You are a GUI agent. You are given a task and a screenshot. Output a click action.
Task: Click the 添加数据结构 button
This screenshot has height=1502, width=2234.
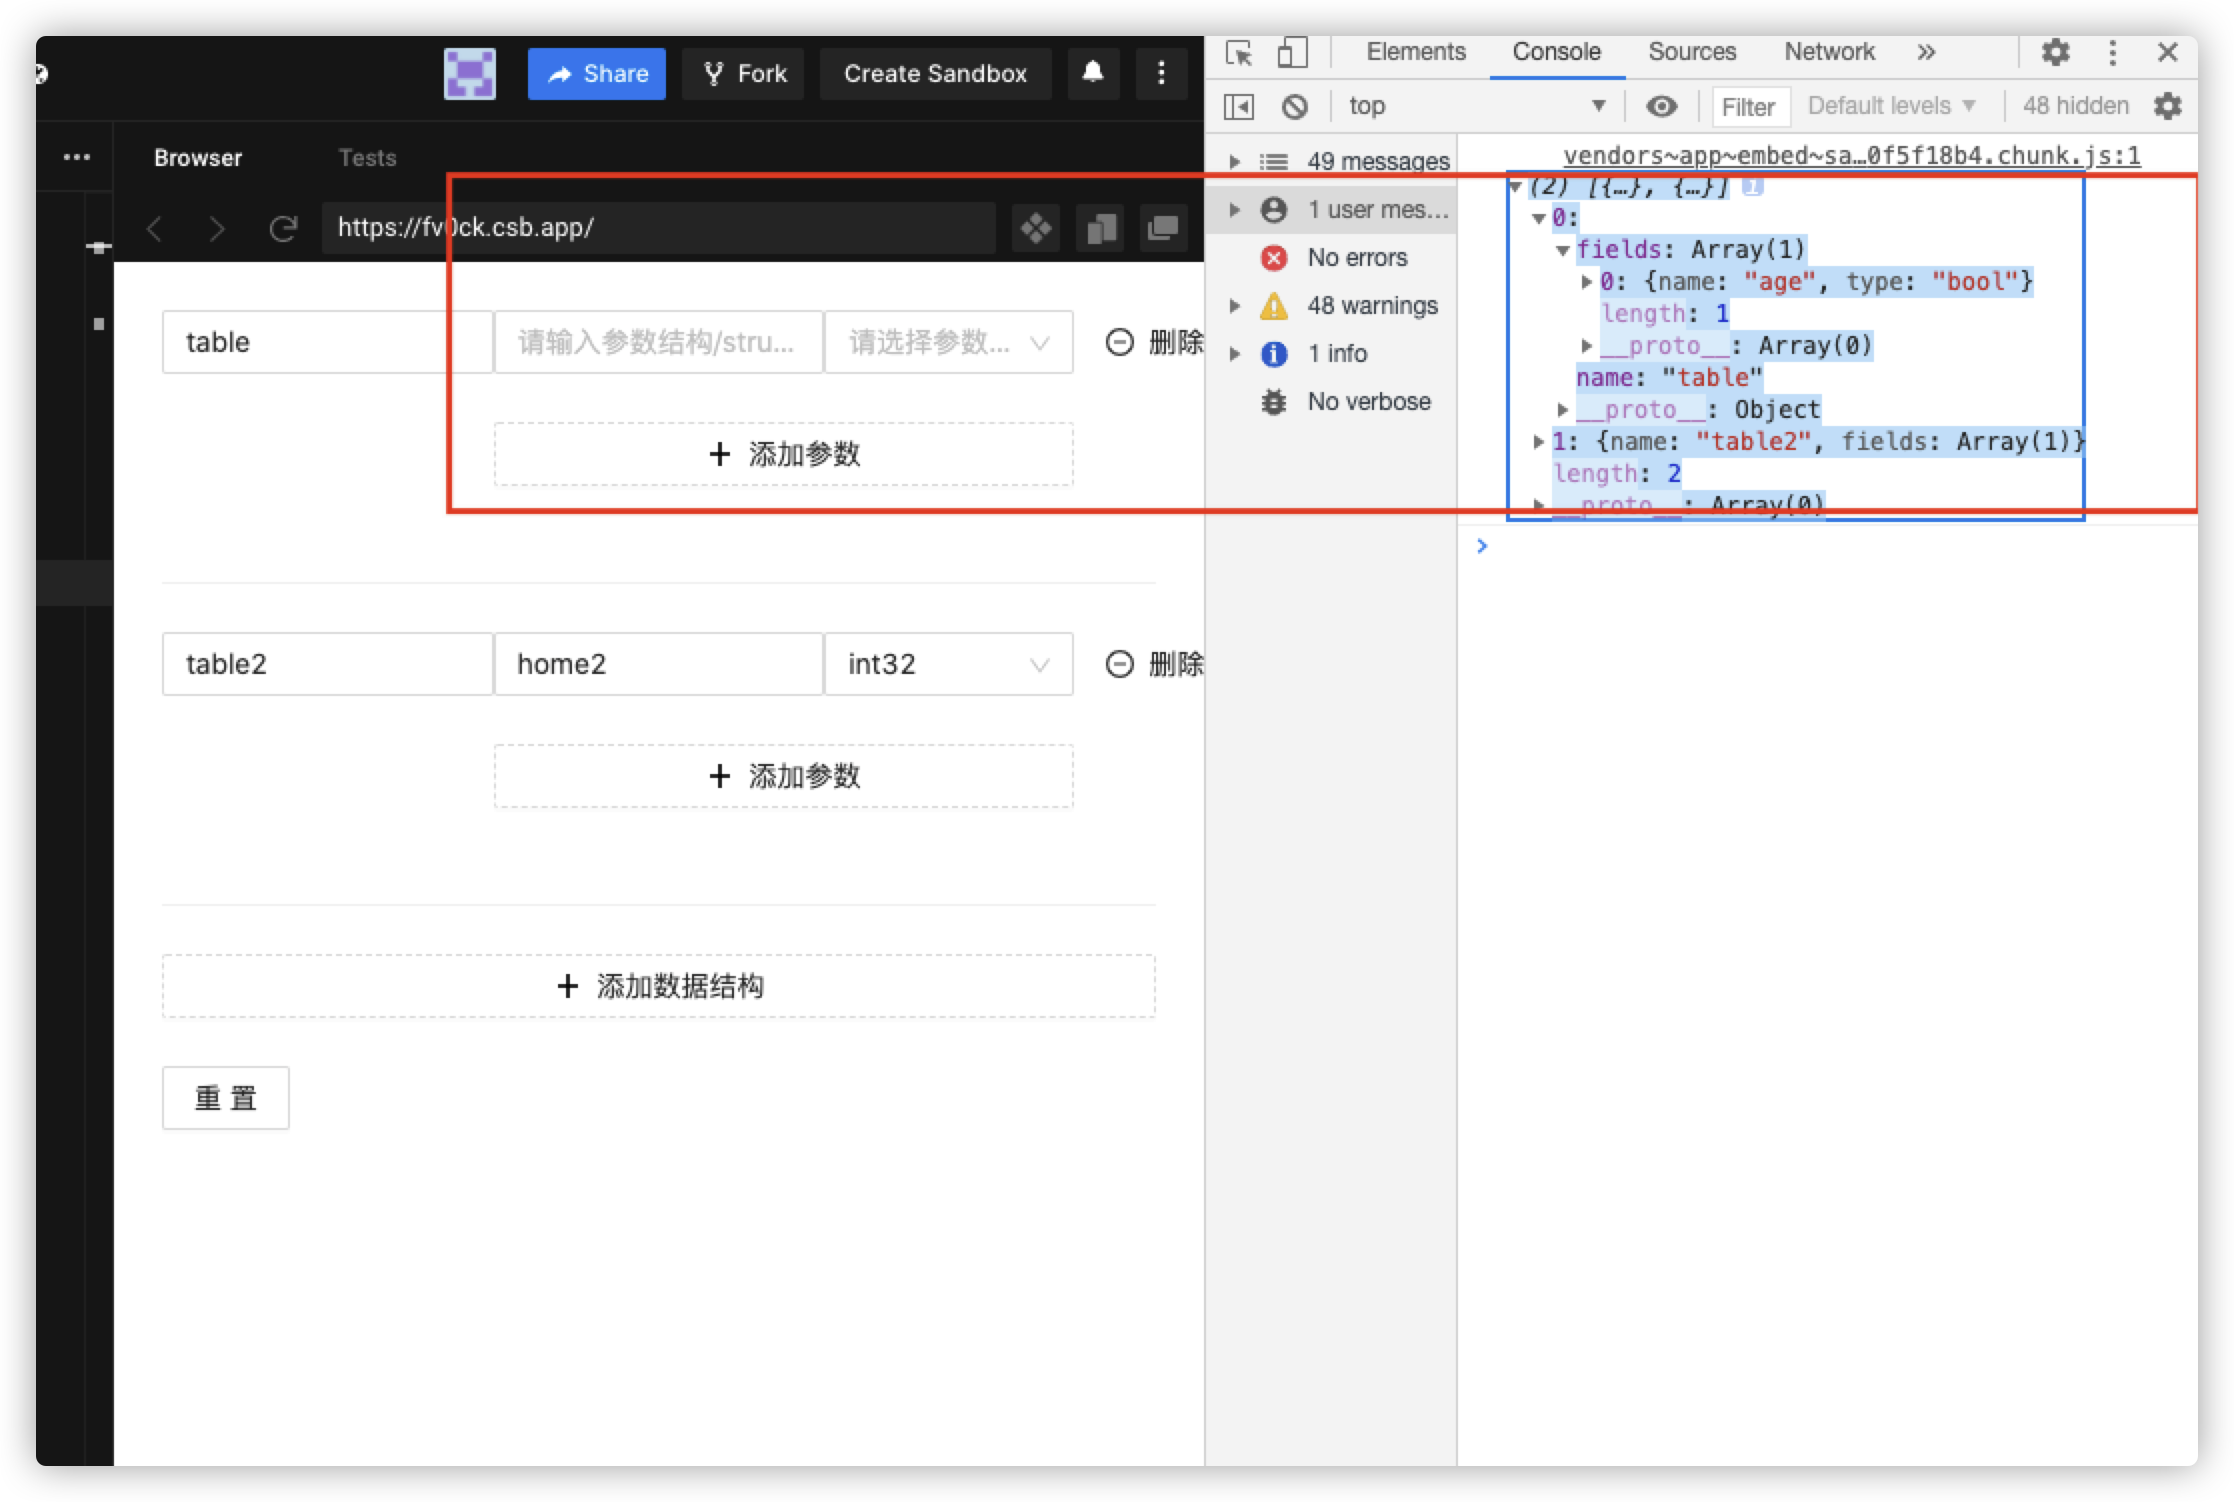[x=658, y=987]
